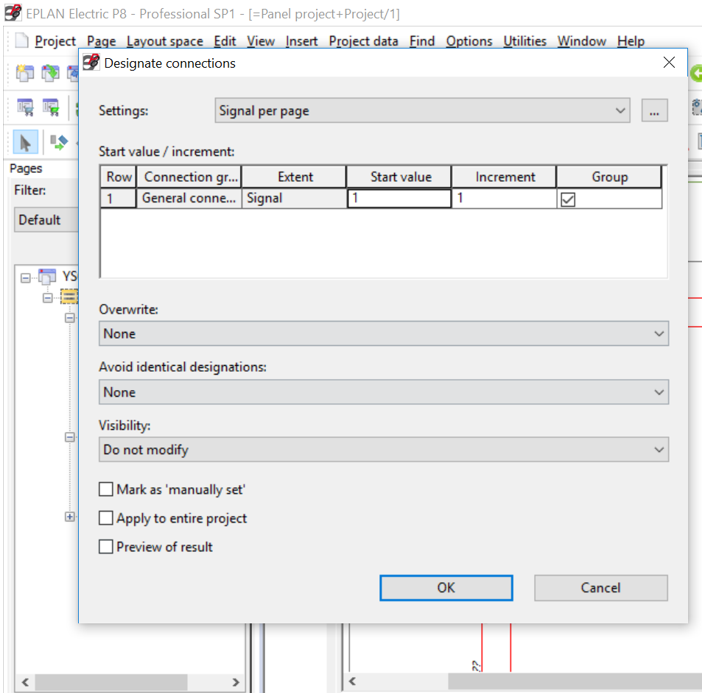This screenshot has height=693, width=705.
Task: Open the Help menu
Action: click(631, 41)
